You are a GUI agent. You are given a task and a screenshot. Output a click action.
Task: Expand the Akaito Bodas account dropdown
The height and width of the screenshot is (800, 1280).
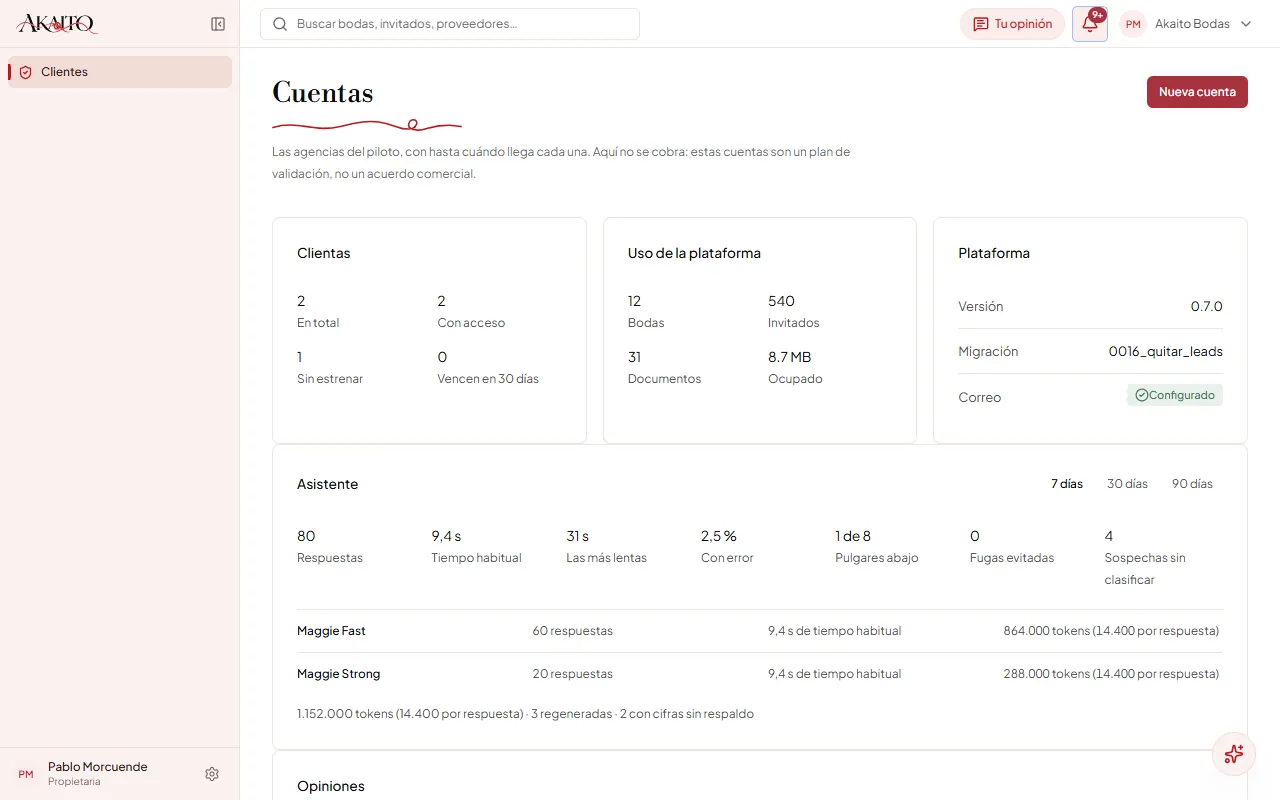pyautogui.click(x=1187, y=24)
